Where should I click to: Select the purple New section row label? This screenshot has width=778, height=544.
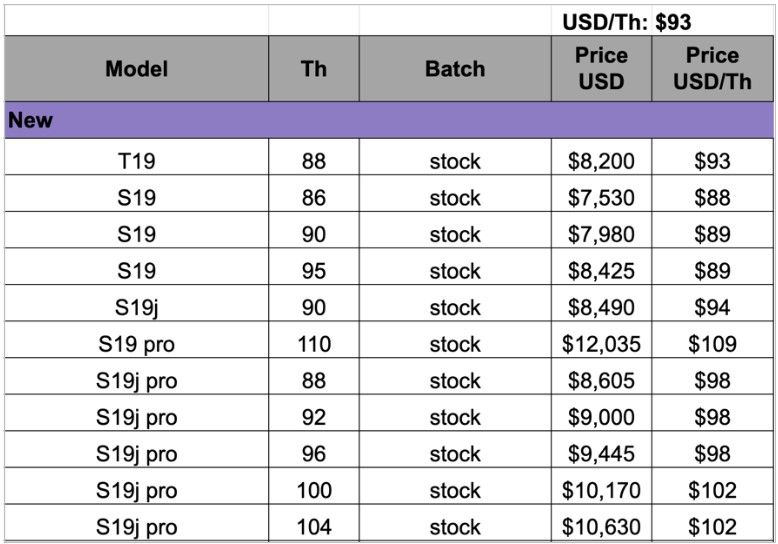point(30,120)
